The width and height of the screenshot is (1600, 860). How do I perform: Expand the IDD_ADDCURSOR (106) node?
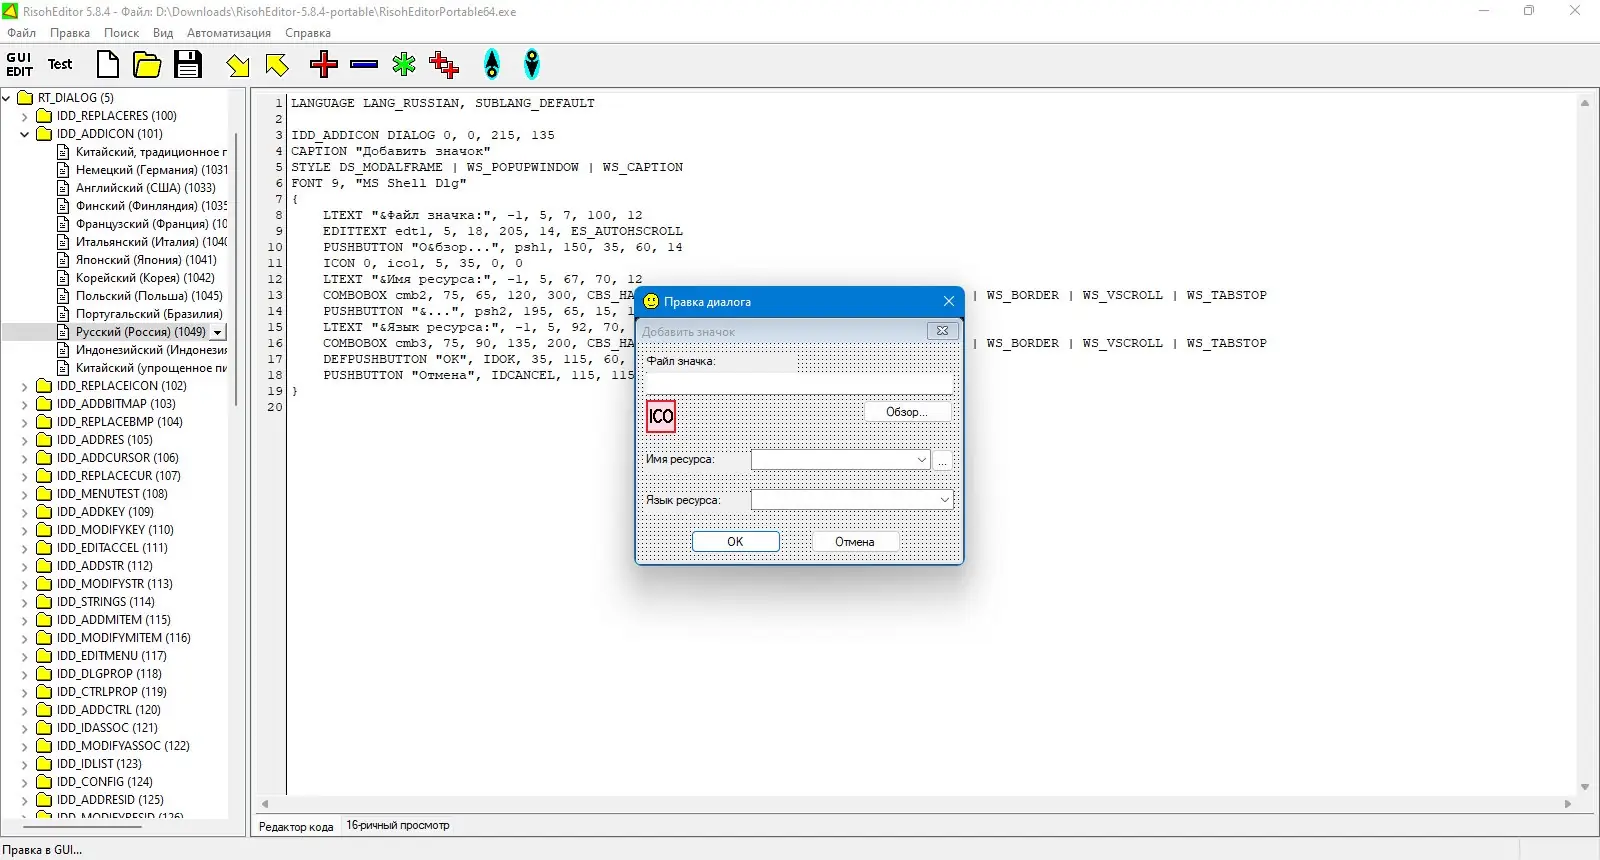25,458
